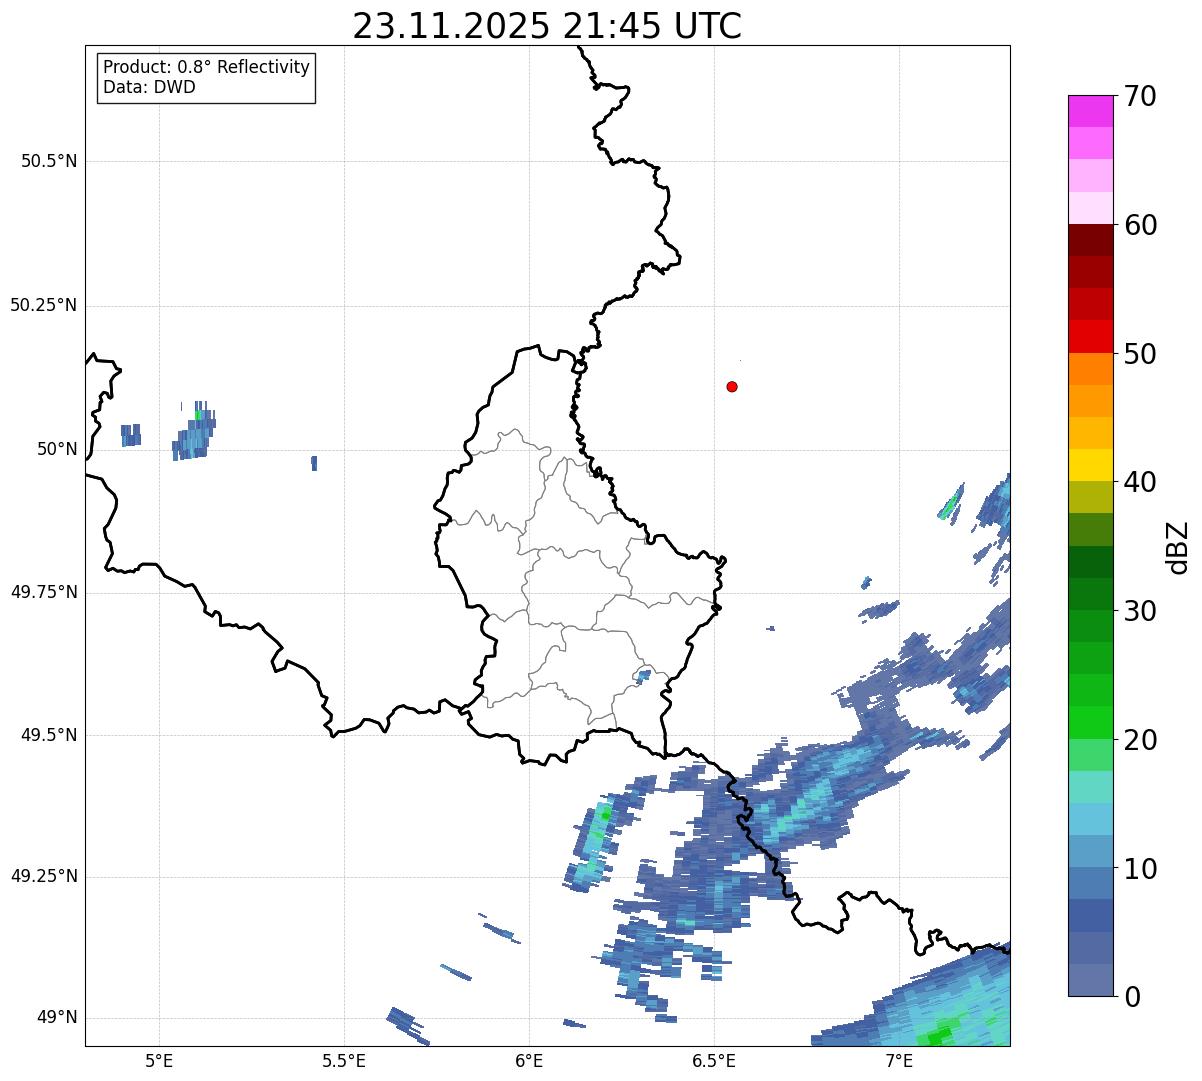Click the bright green swatch at 20
This screenshot has width=1202, height=1081.
click(x=1090, y=722)
